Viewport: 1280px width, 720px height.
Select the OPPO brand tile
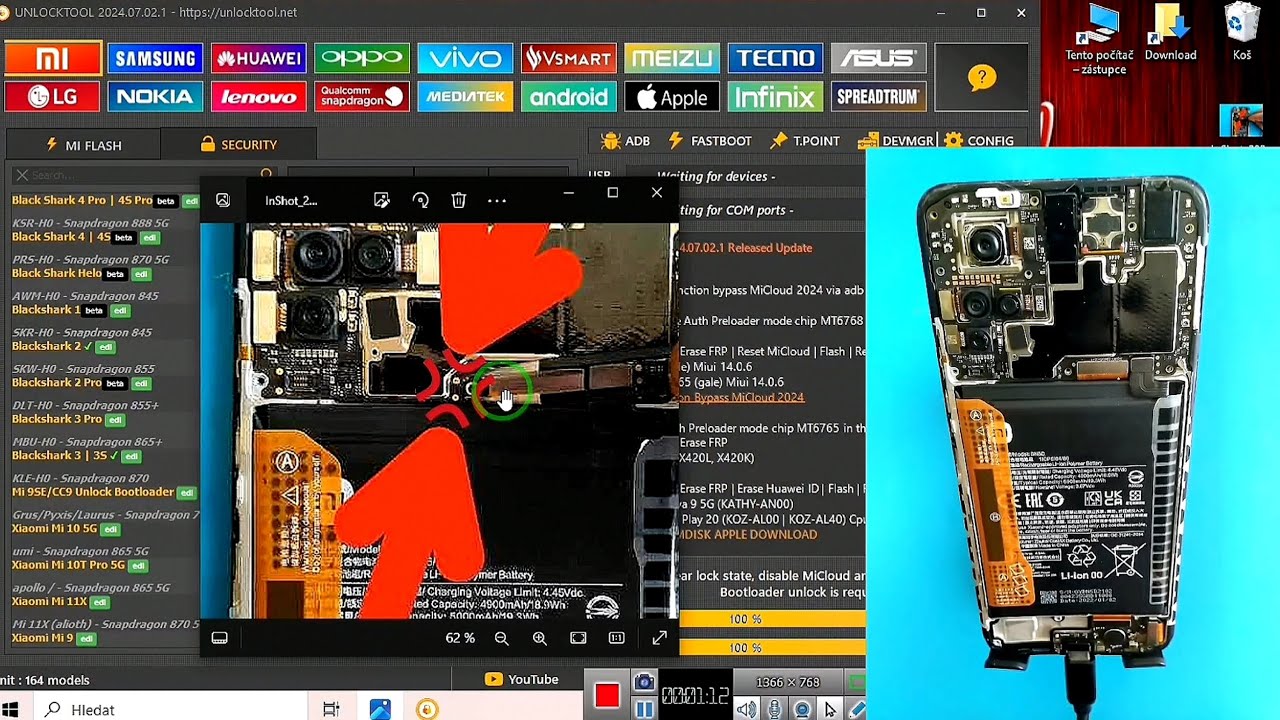pyautogui.click(x=362, y=59)
